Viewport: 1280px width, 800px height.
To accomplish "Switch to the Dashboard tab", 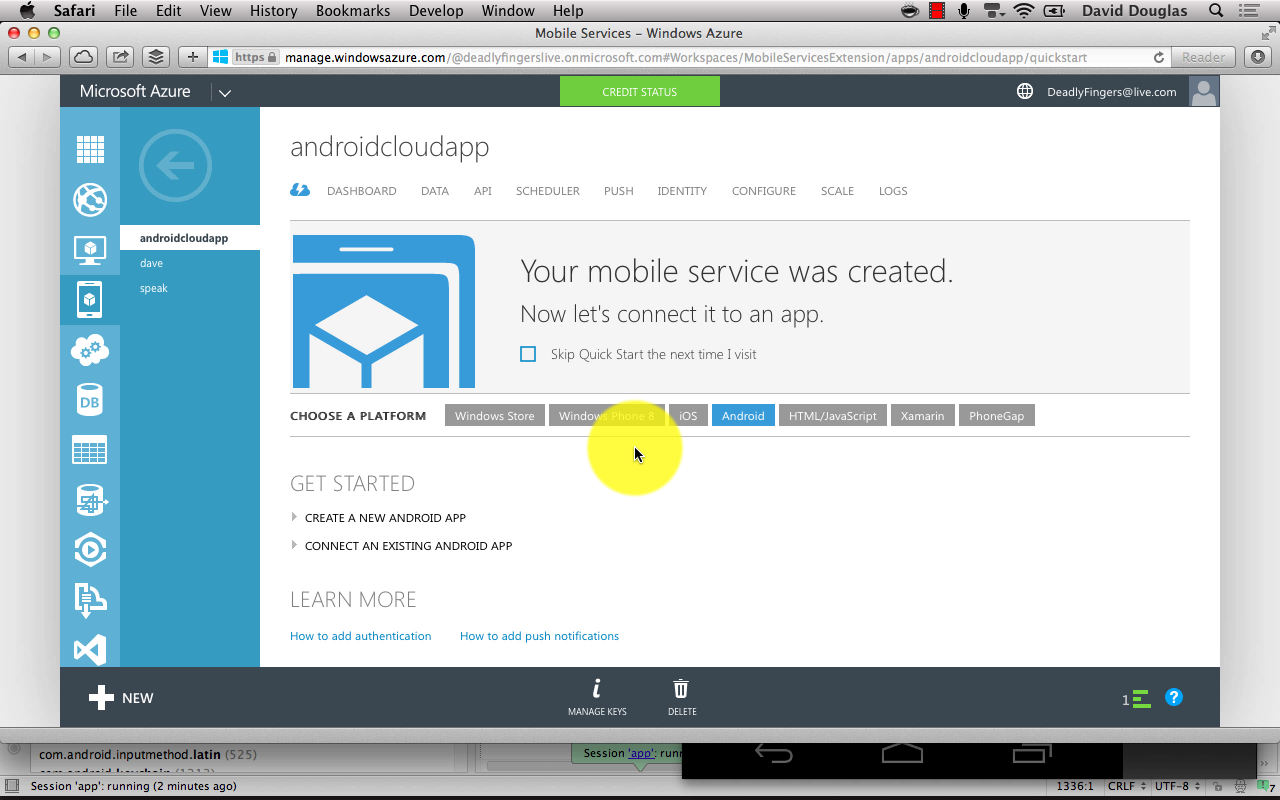I will click(362, 191).
